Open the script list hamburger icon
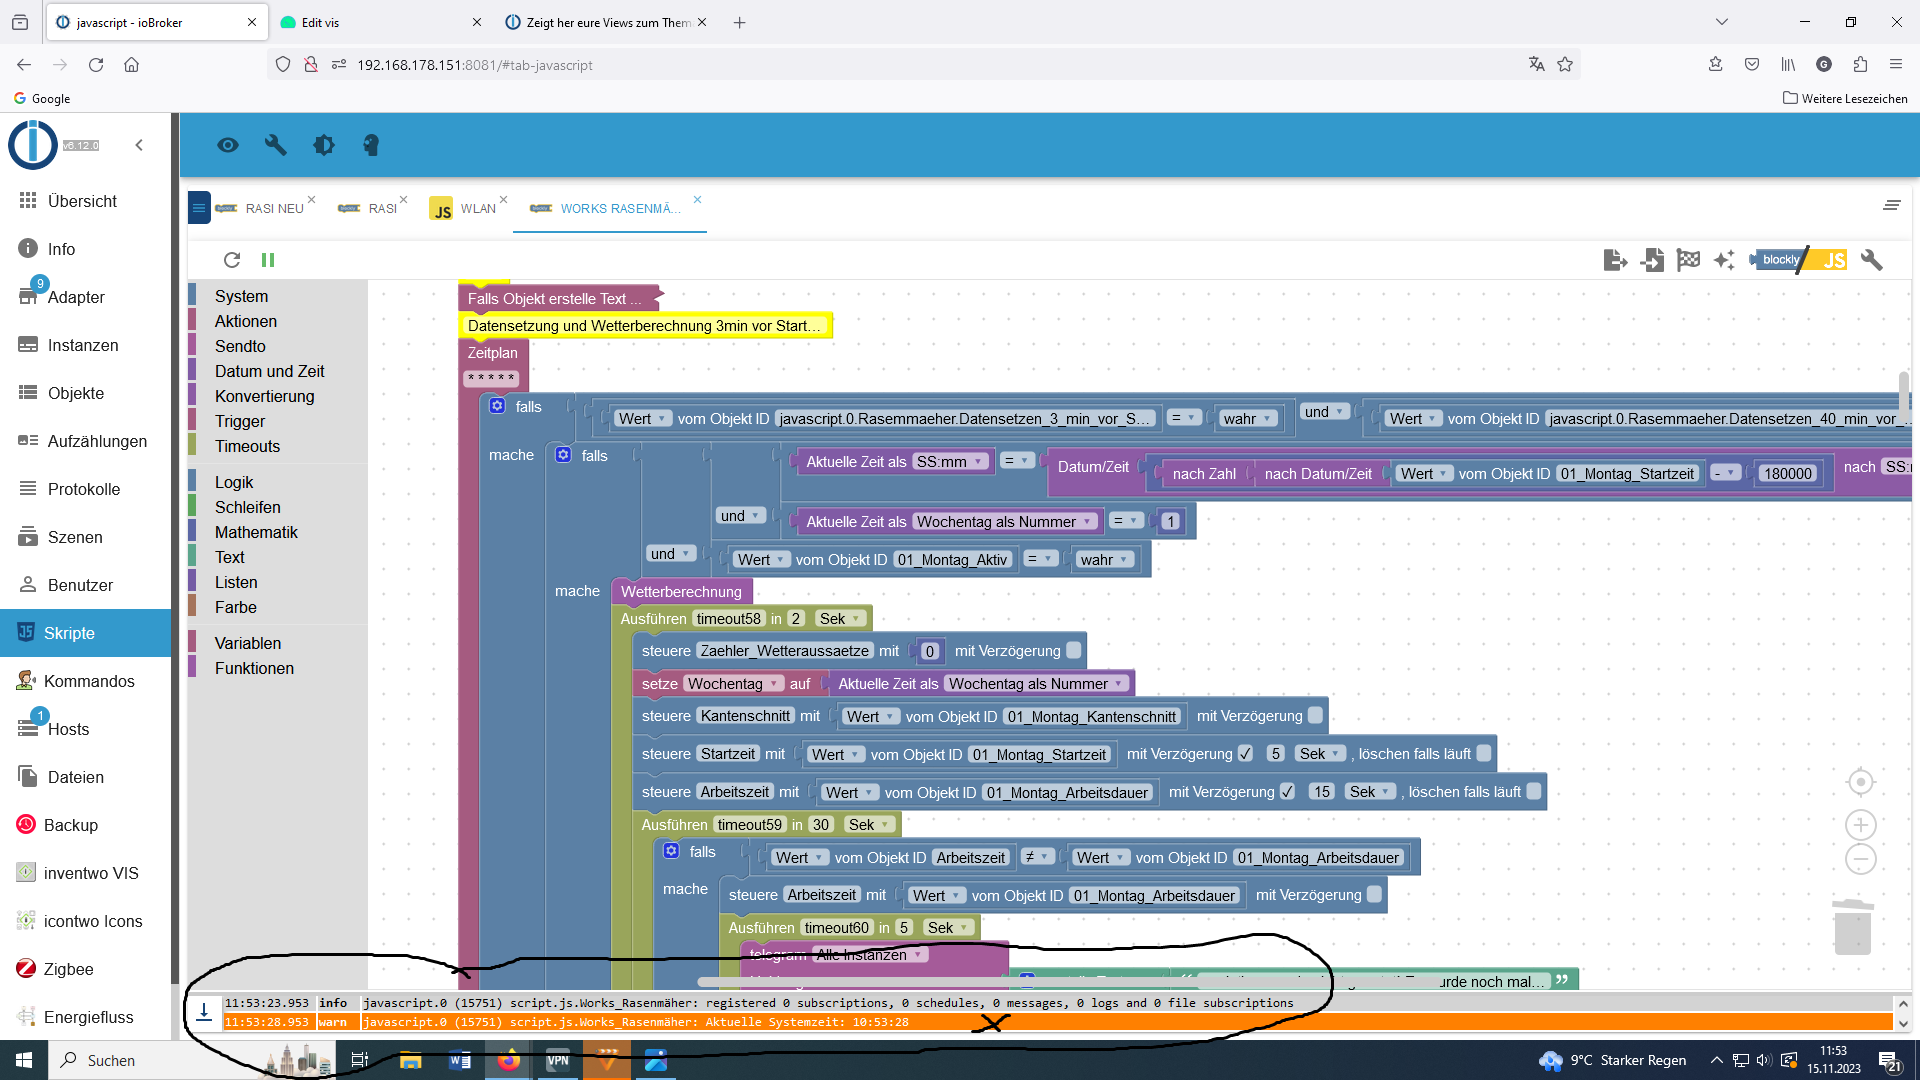 (199, 208)
